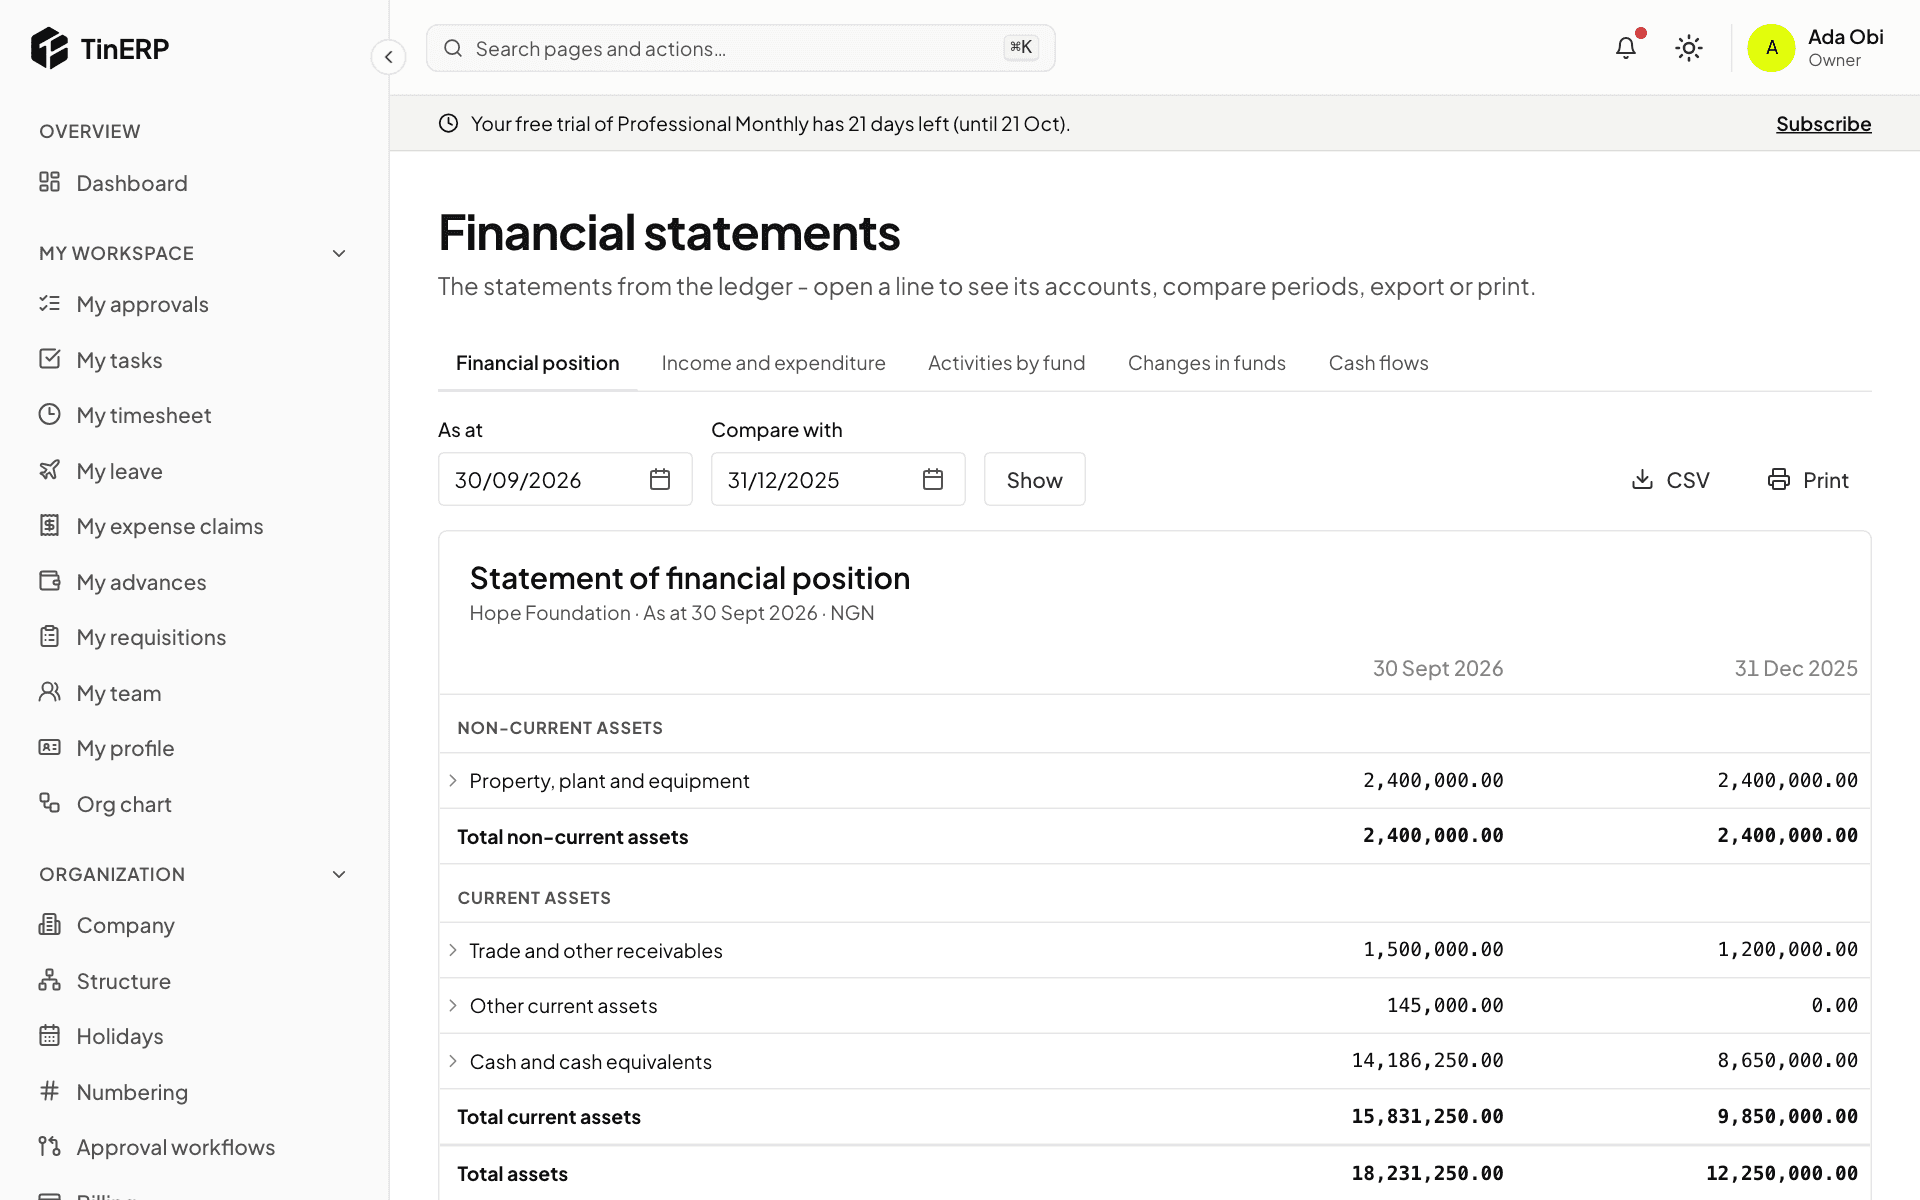Screen dimensions: 1920x1200
Task: Open Holidays in sidebar
Action: [120, 1036]
